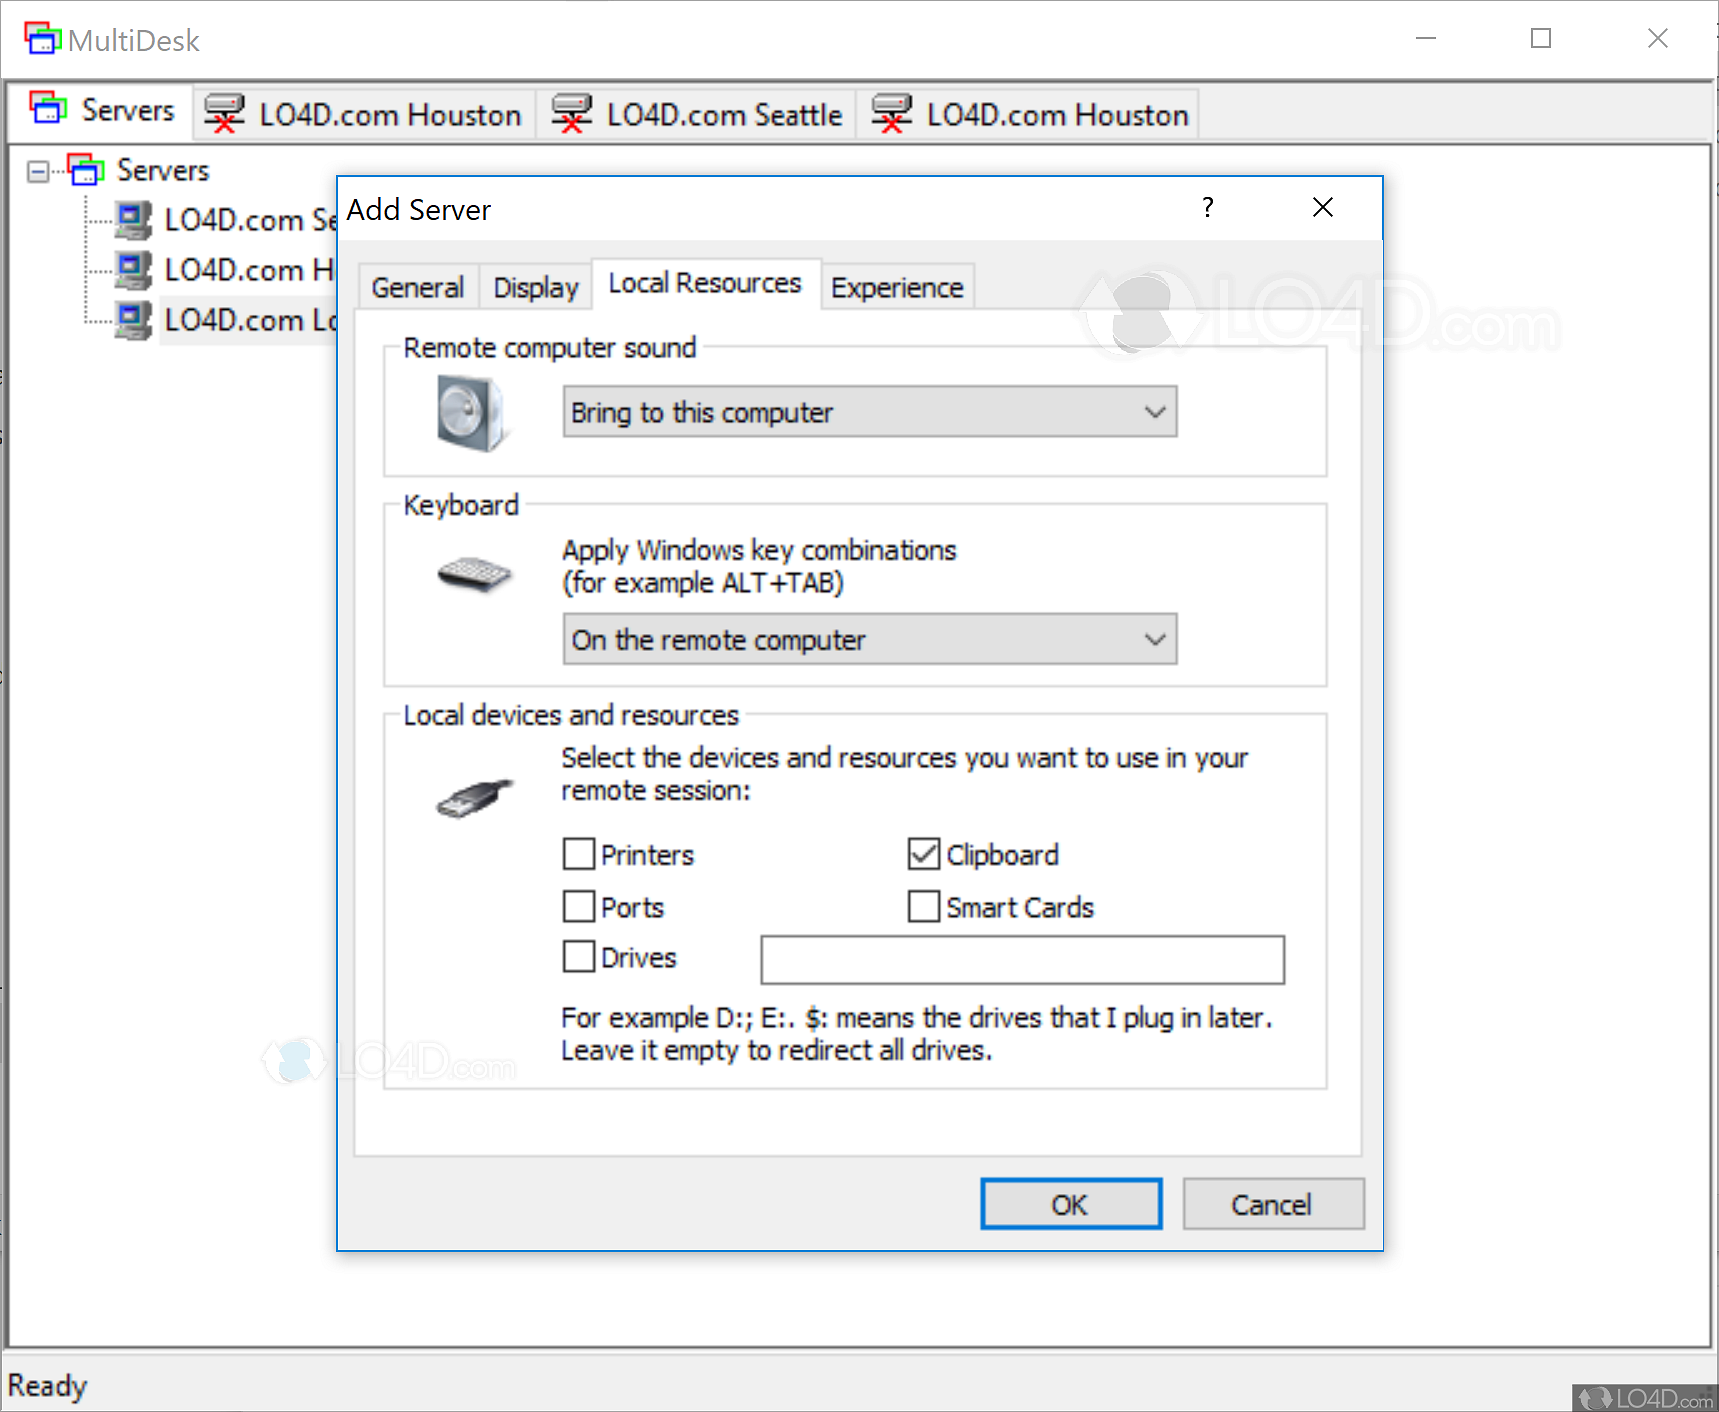This screenshot has width=1719, height=1412.
Task: Open the Display tab
Action: click(535, 286)
